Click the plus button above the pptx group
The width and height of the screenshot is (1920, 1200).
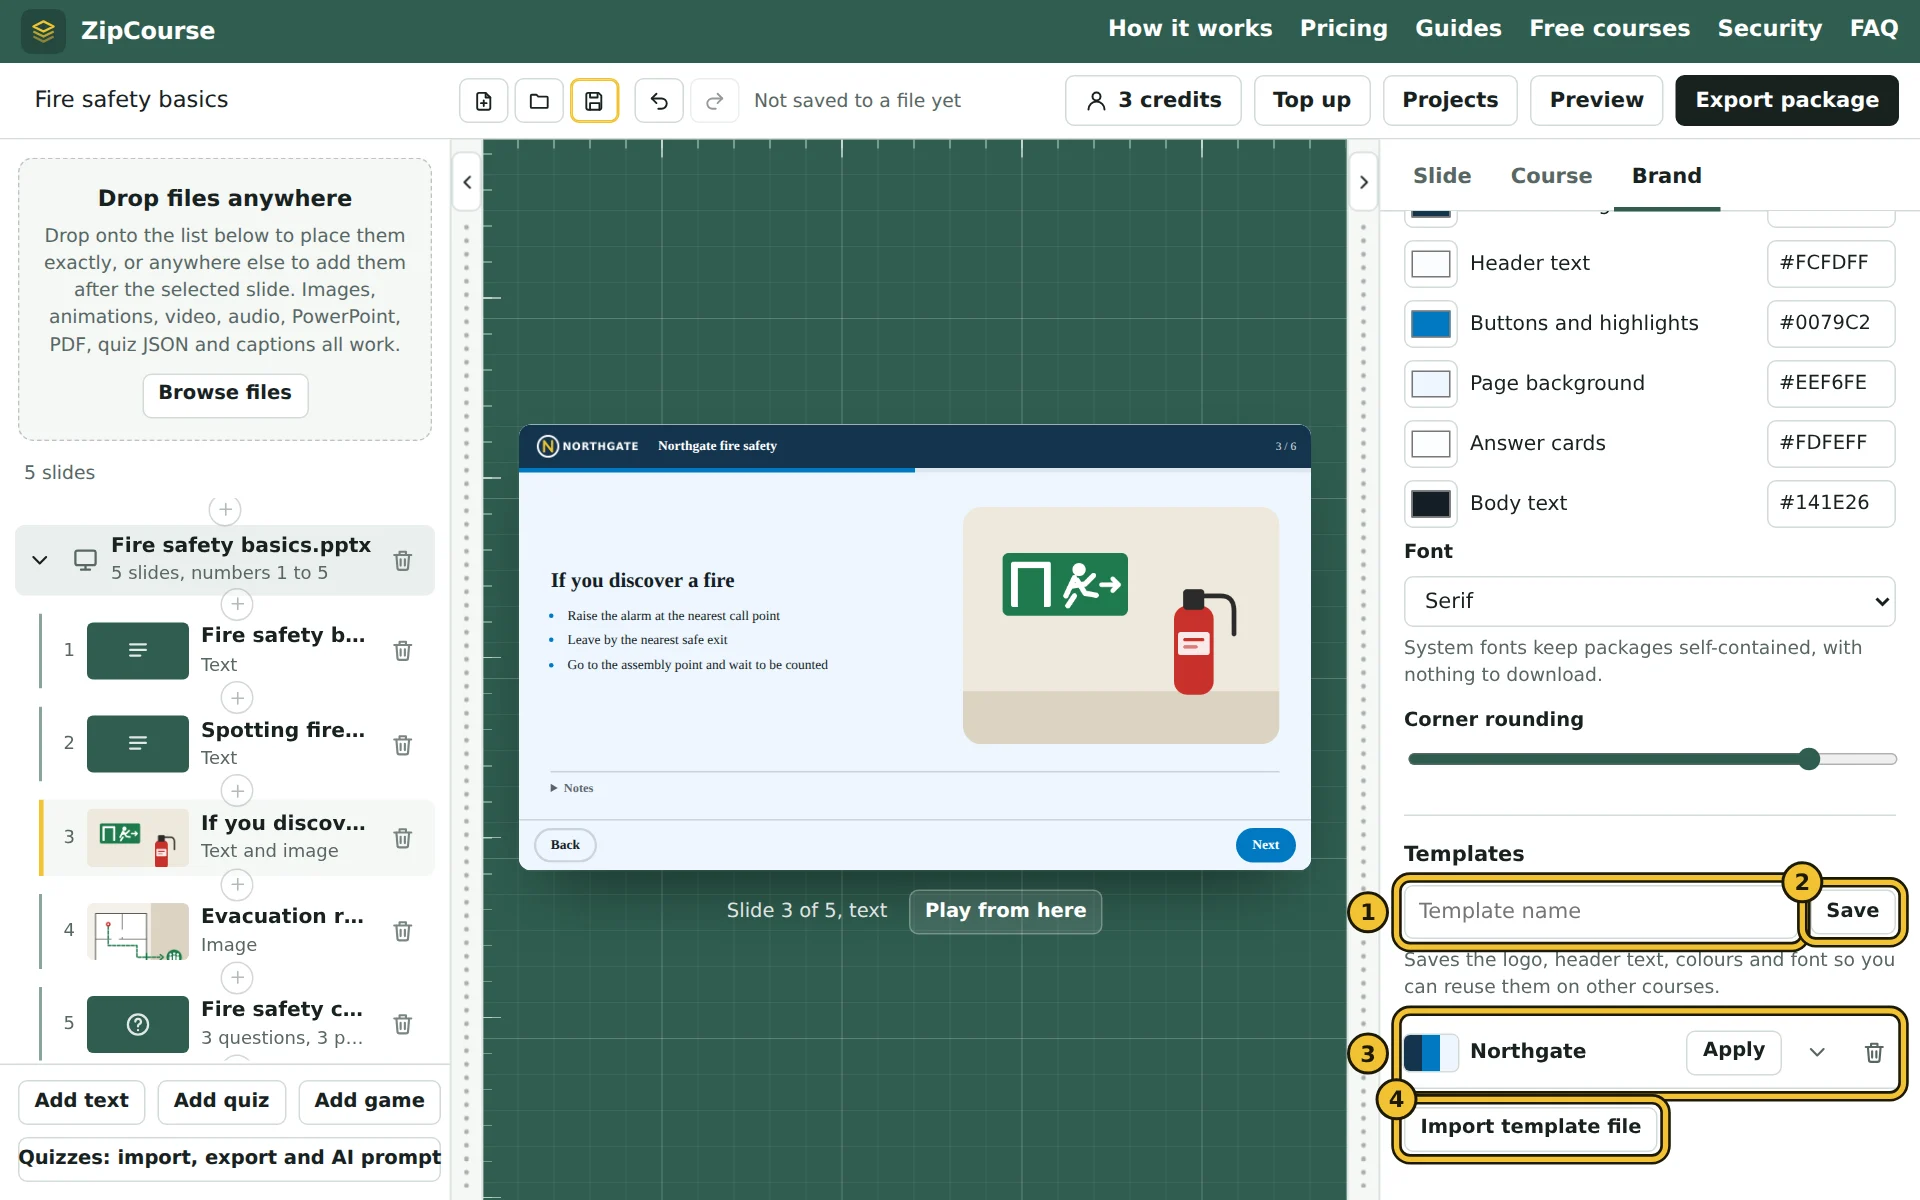(225, 510)
